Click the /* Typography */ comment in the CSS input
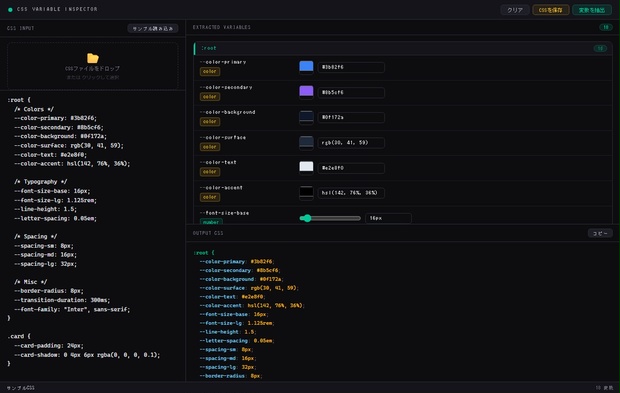Image resolution: width=620 pixels, height=393 pixels. click(41, 182)
